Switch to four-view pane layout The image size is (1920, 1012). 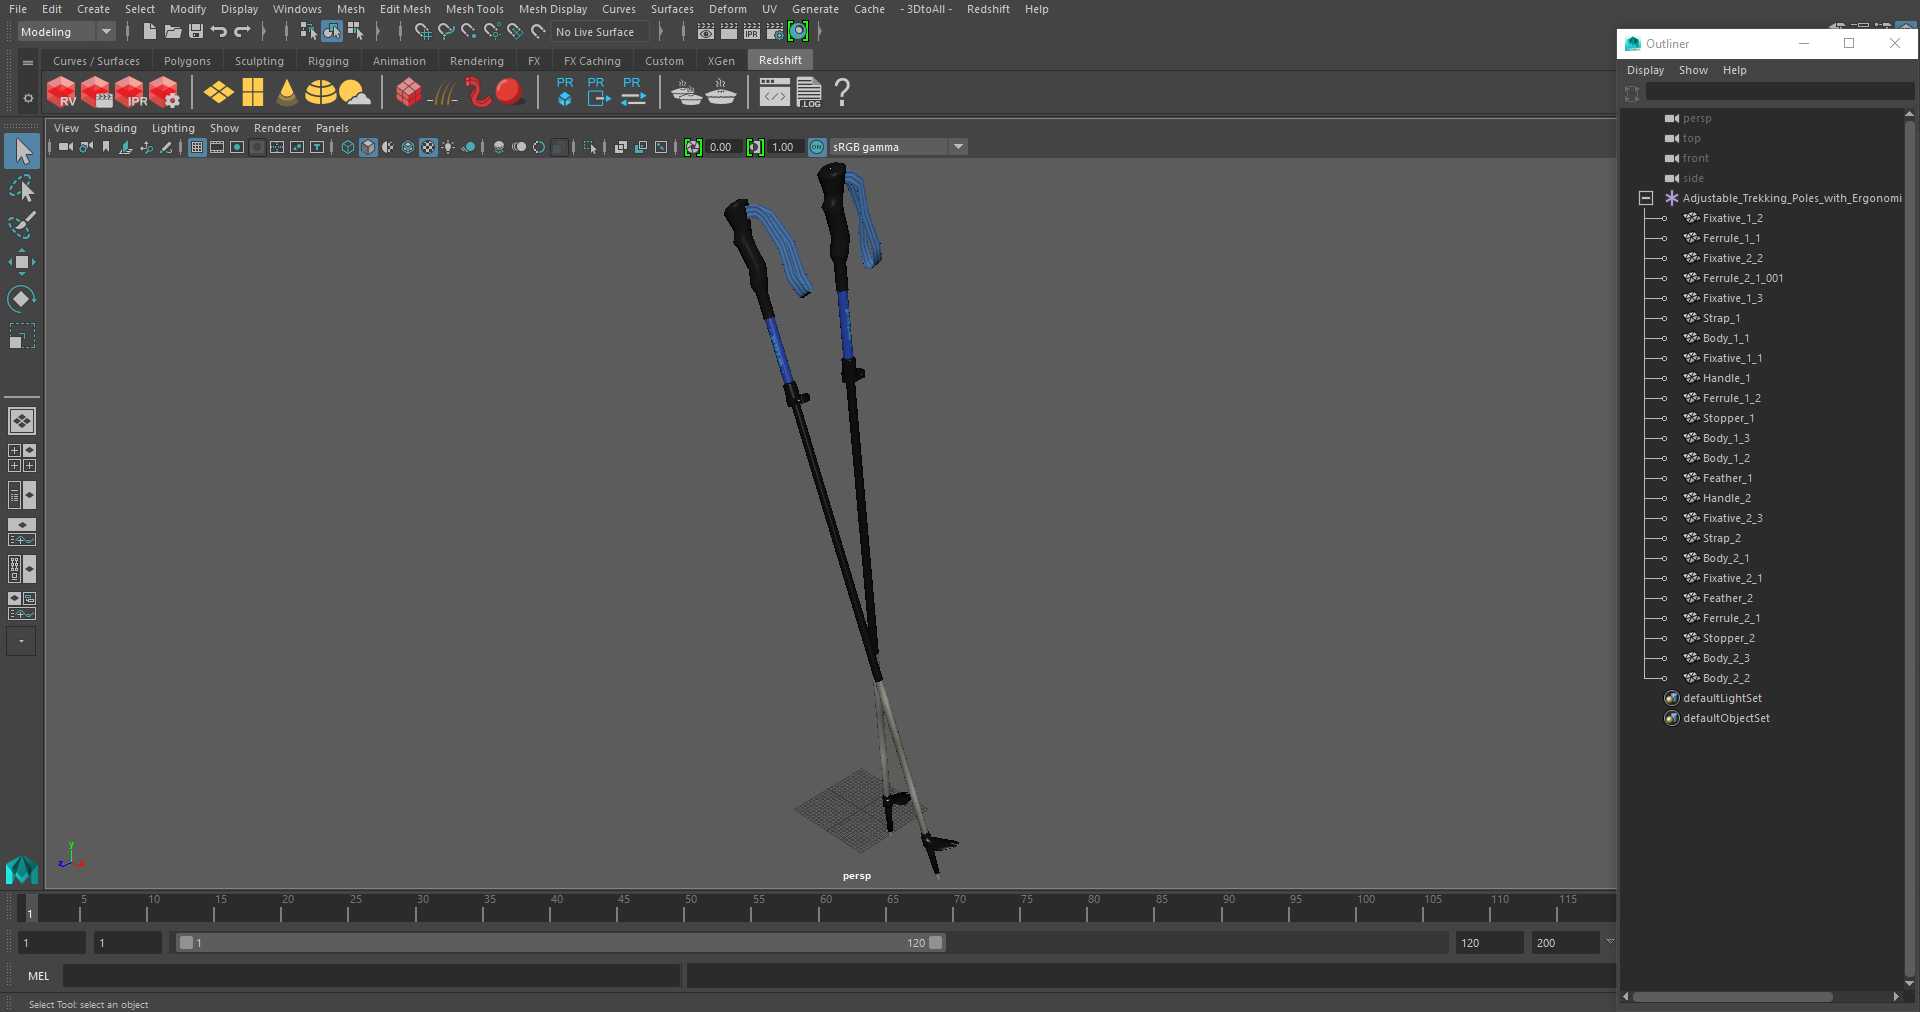click(x=22, y=458)
